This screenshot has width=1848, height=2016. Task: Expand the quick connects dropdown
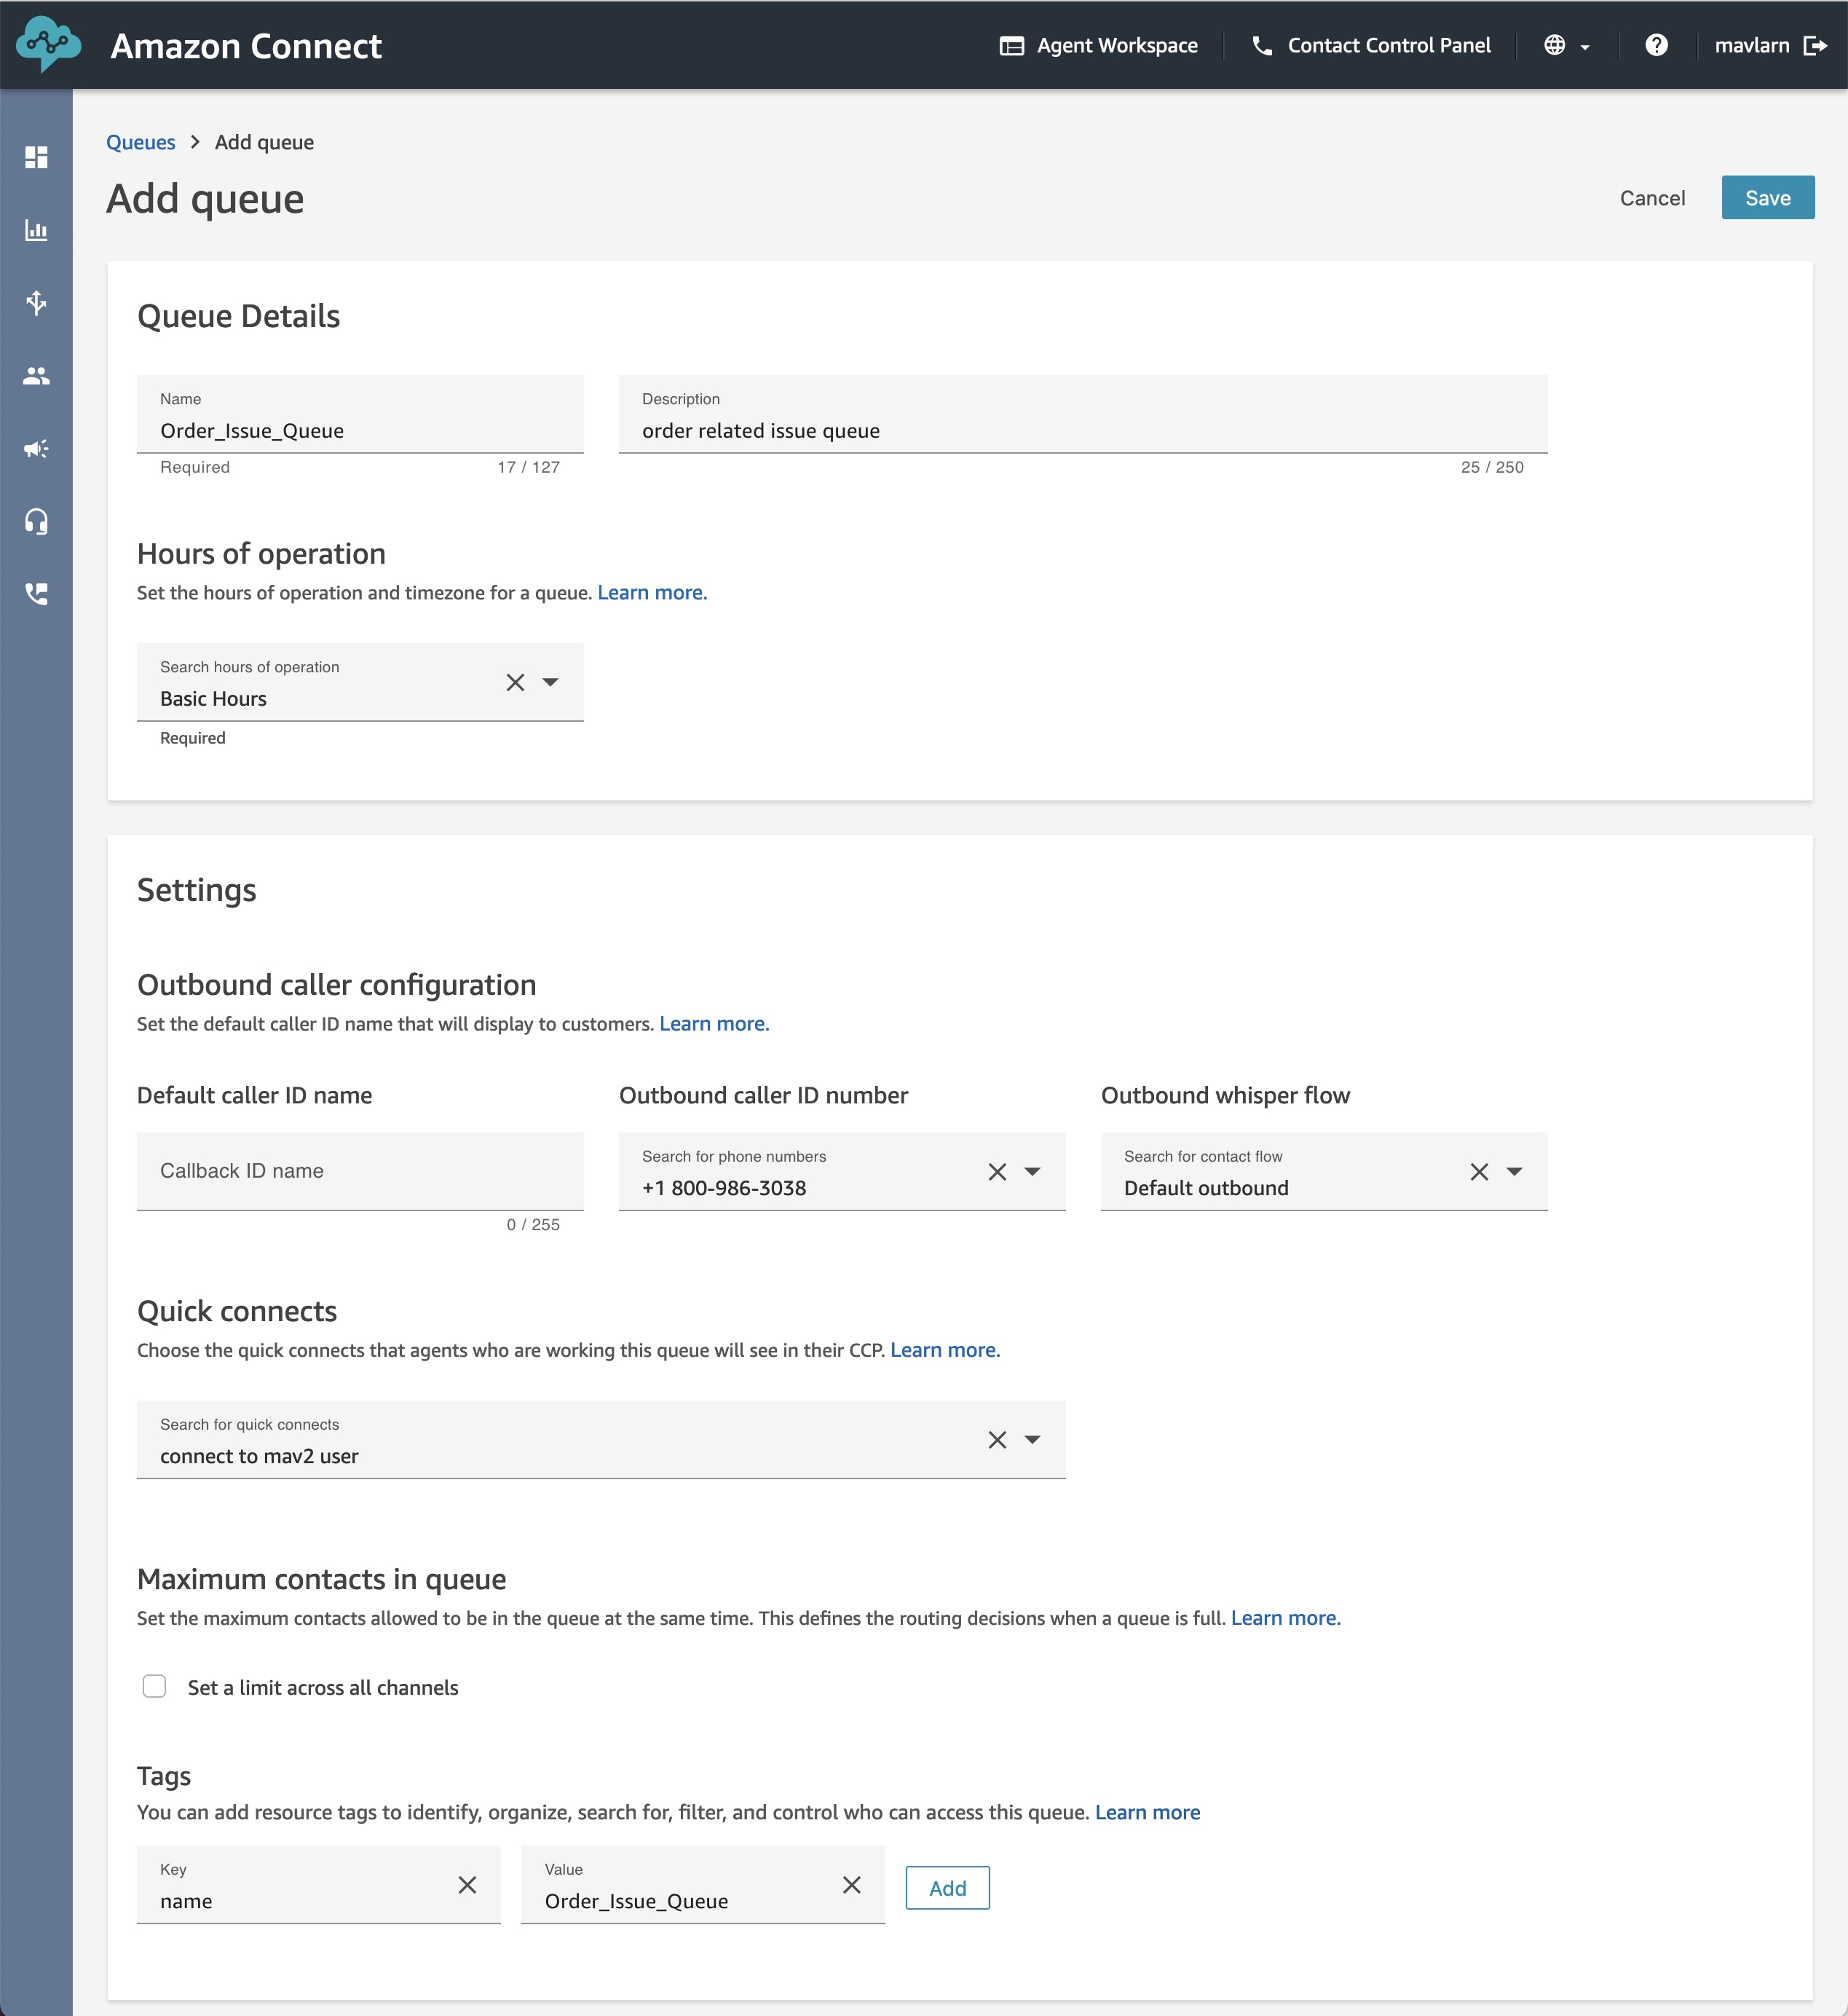point(1033,1439)
